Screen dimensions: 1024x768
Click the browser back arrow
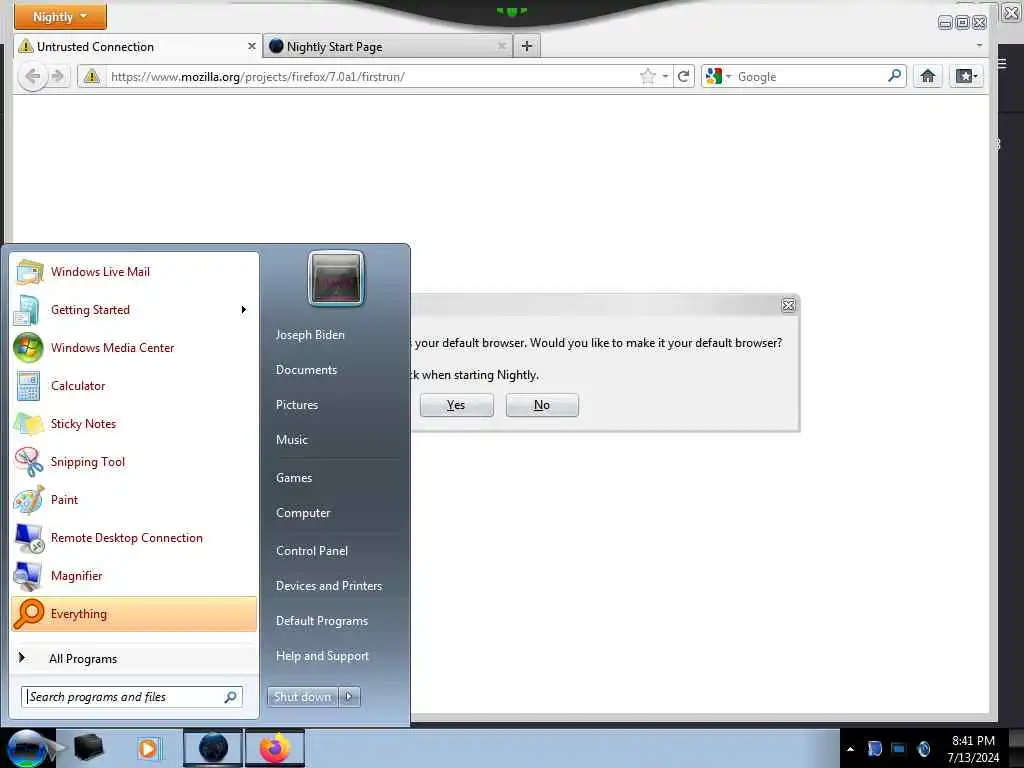coord(32,76)
